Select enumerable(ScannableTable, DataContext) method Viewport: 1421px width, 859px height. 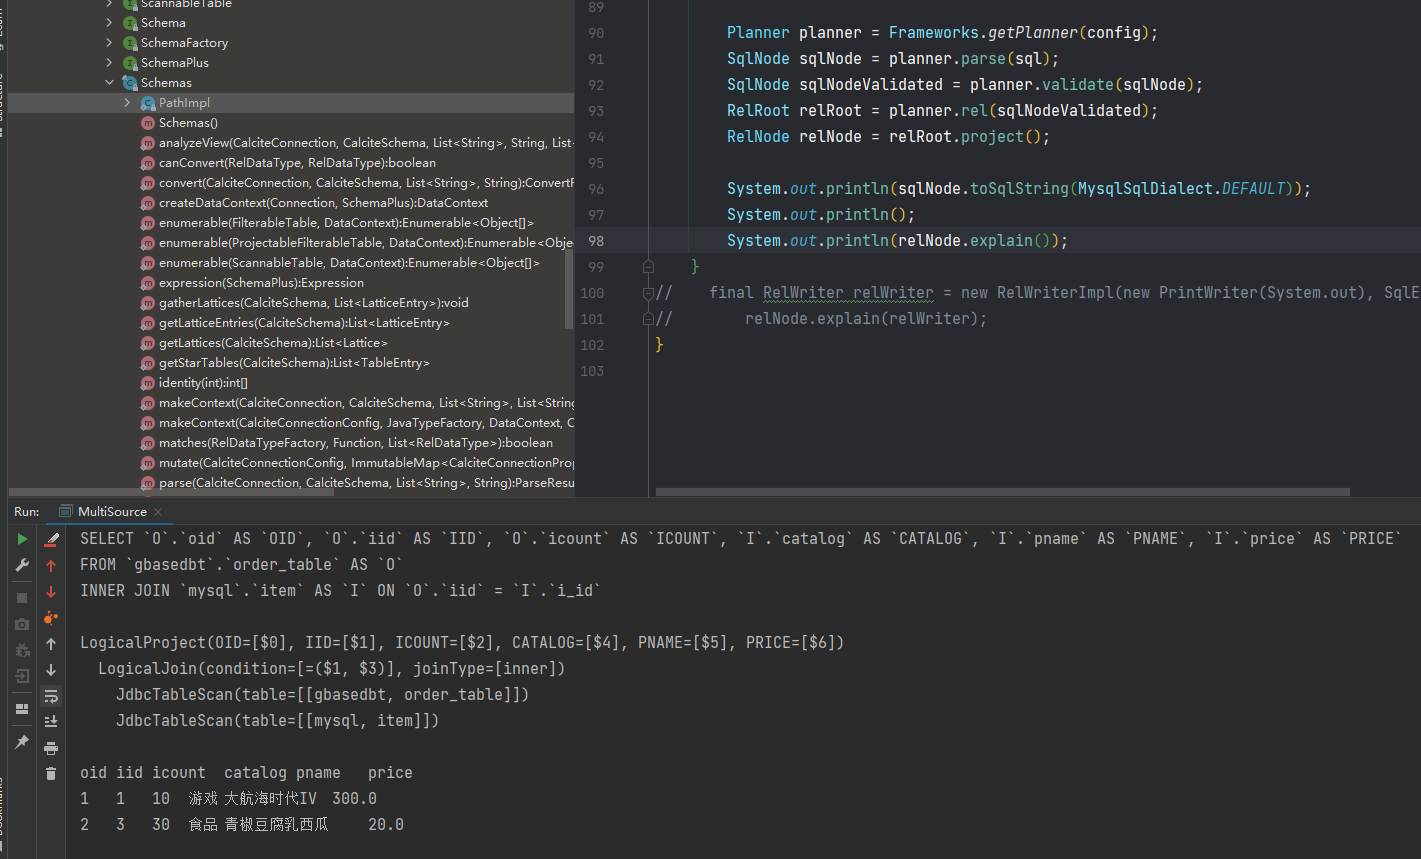[x=349, y=263]
